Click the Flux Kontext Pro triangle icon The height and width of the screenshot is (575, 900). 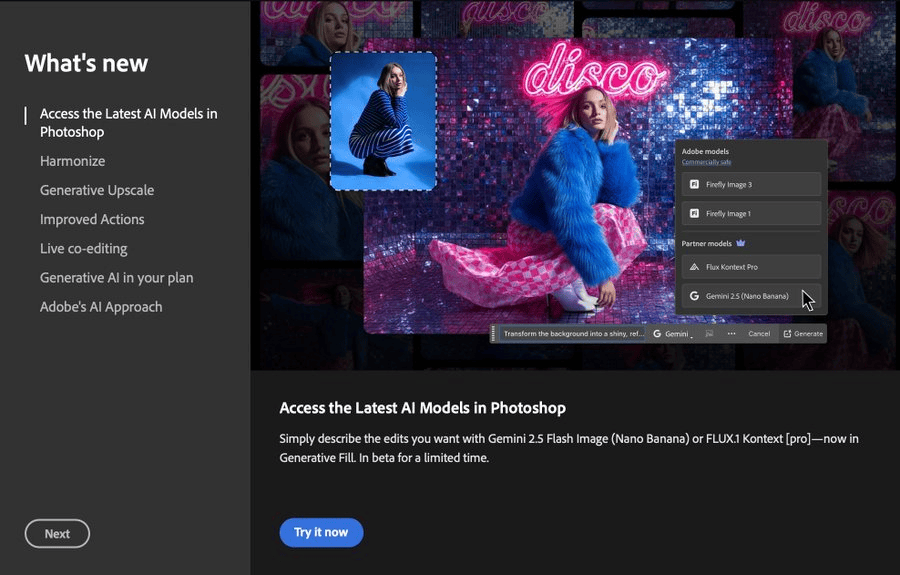tap(694, 267)
